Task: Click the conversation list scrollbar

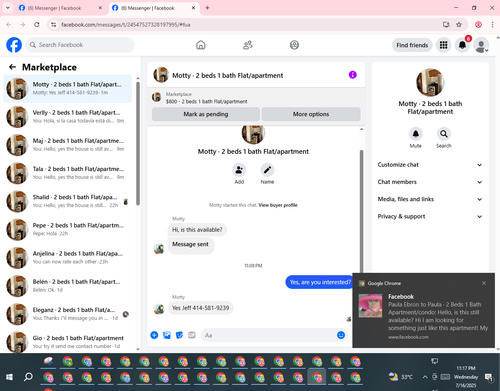Action: 138,143
